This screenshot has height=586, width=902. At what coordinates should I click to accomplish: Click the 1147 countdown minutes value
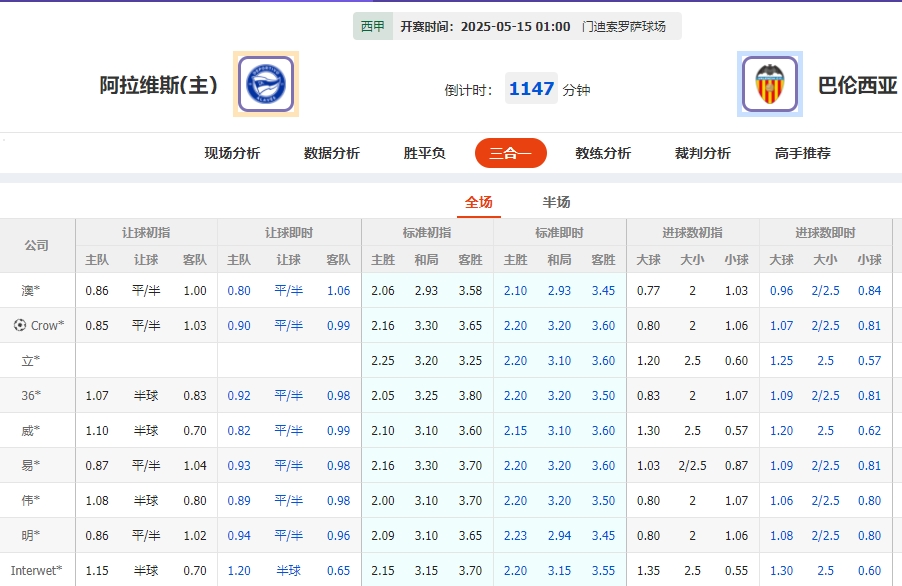pyautogui.click(x=531, y=88)
